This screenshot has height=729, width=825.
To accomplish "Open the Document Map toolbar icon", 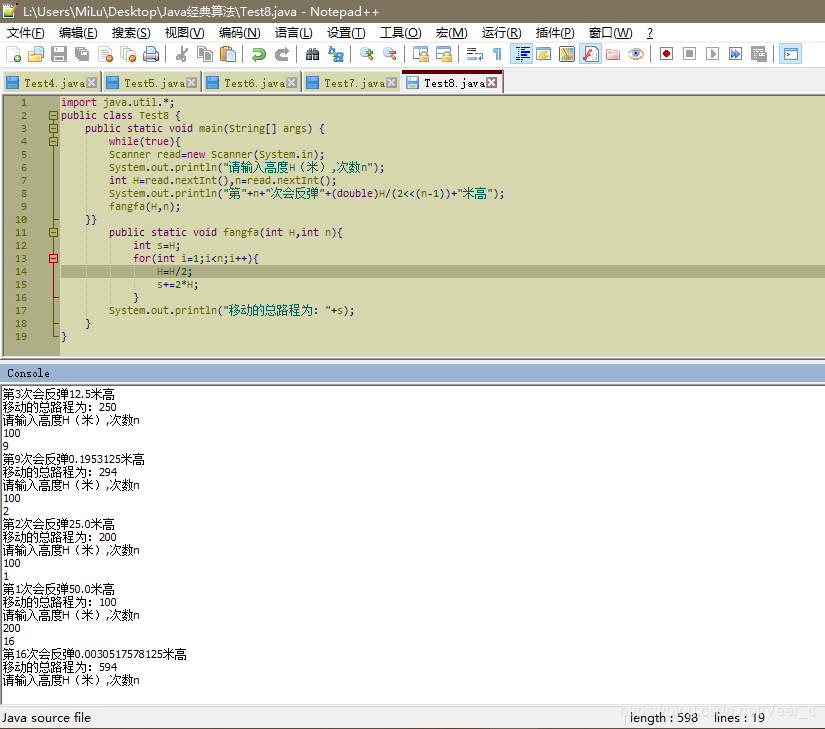I will [567, 54].
